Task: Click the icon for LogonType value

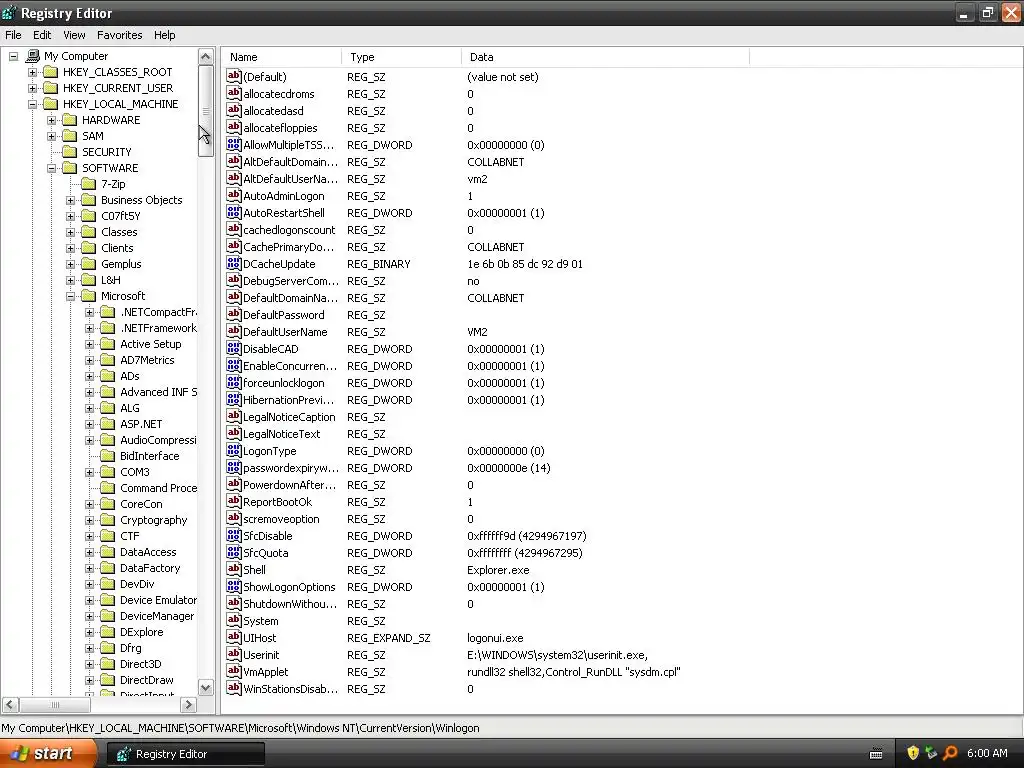Action: click(234, 450)
